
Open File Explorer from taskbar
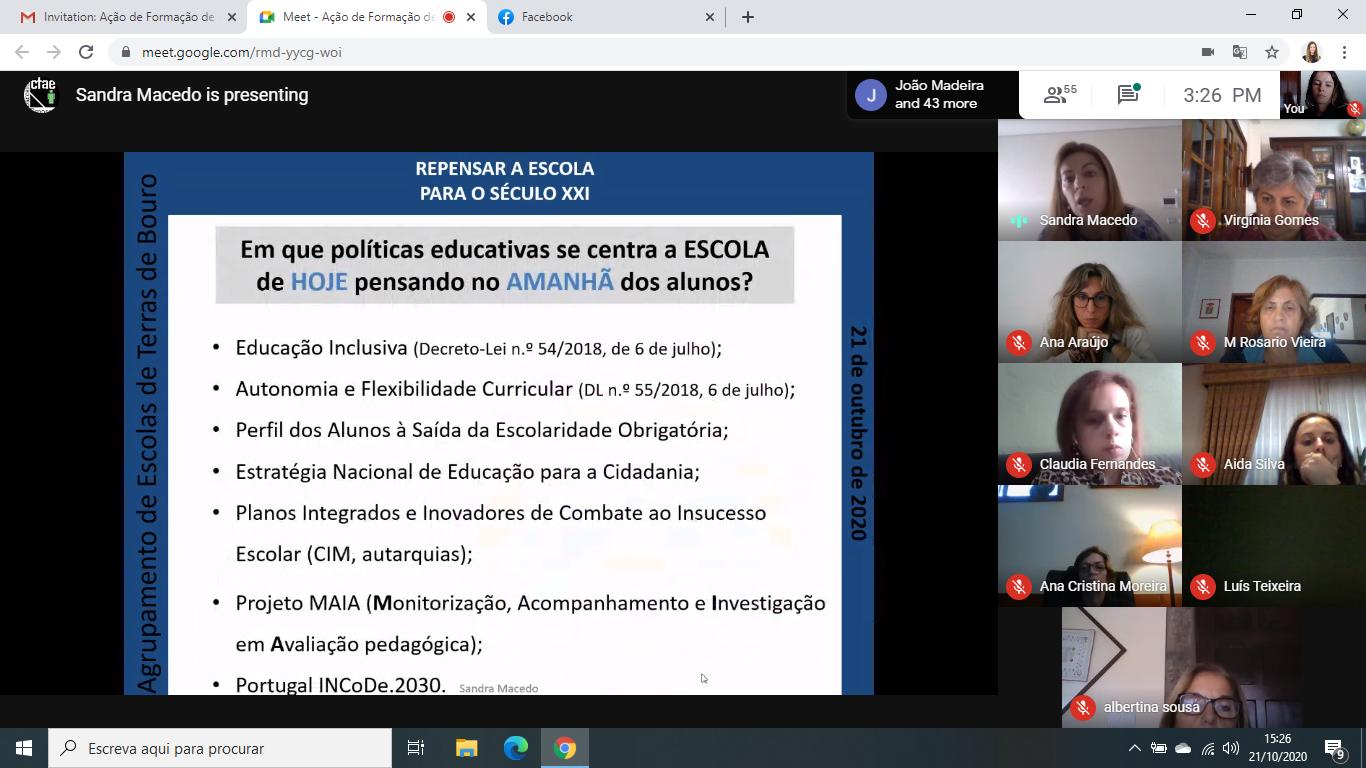467,748
